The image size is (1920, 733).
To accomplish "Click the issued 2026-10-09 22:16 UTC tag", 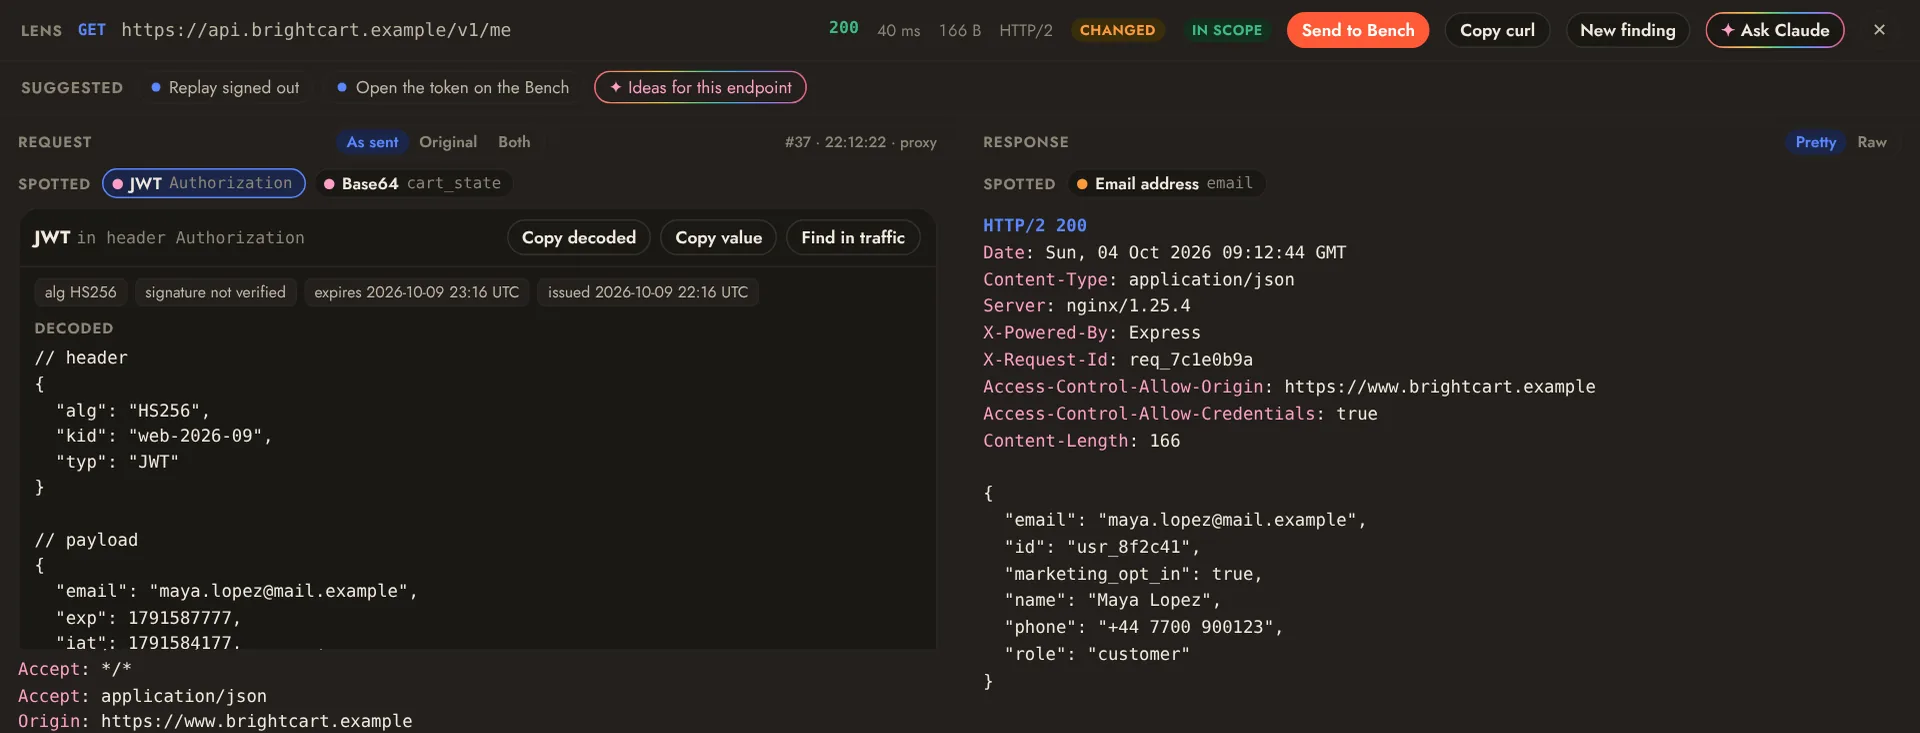I will 648,292.
